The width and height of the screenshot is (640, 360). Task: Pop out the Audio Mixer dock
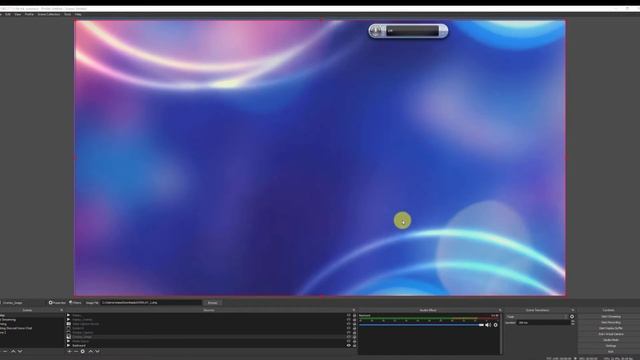click(x=500, y=310)
